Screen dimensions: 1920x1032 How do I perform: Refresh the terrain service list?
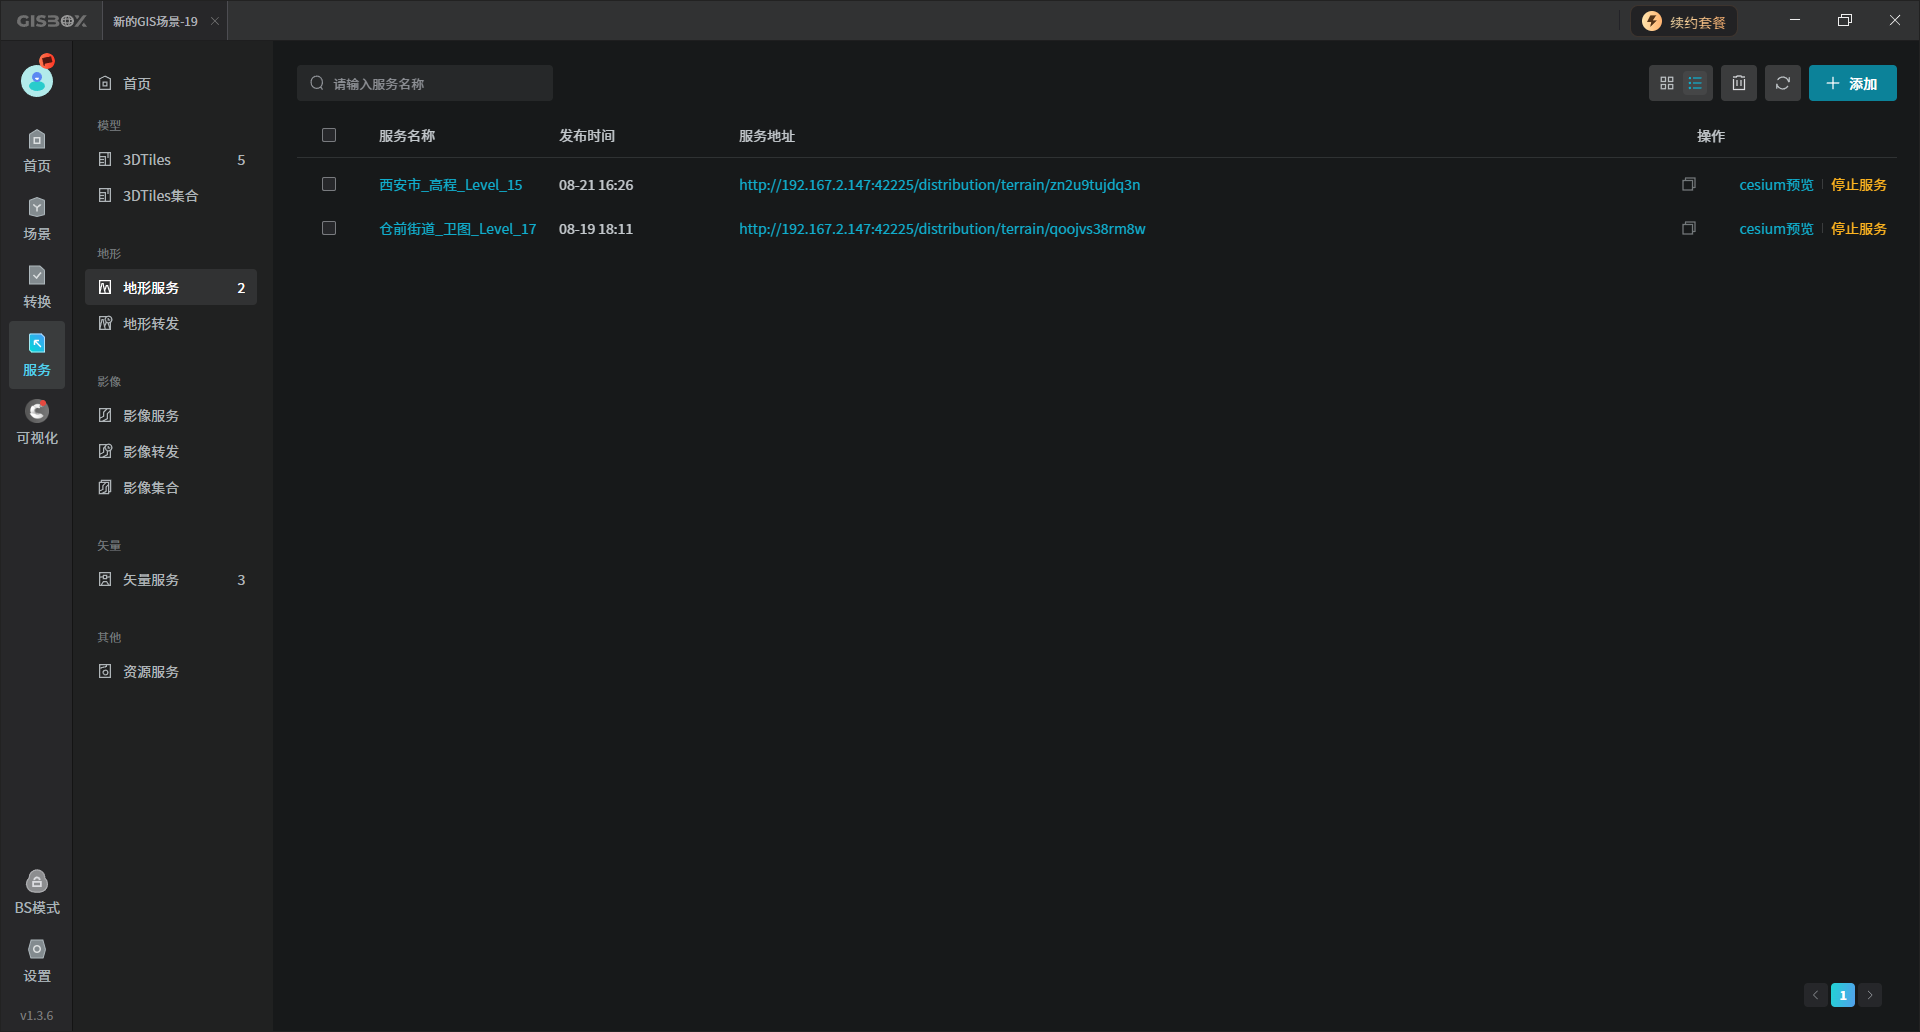(1783, 84)
